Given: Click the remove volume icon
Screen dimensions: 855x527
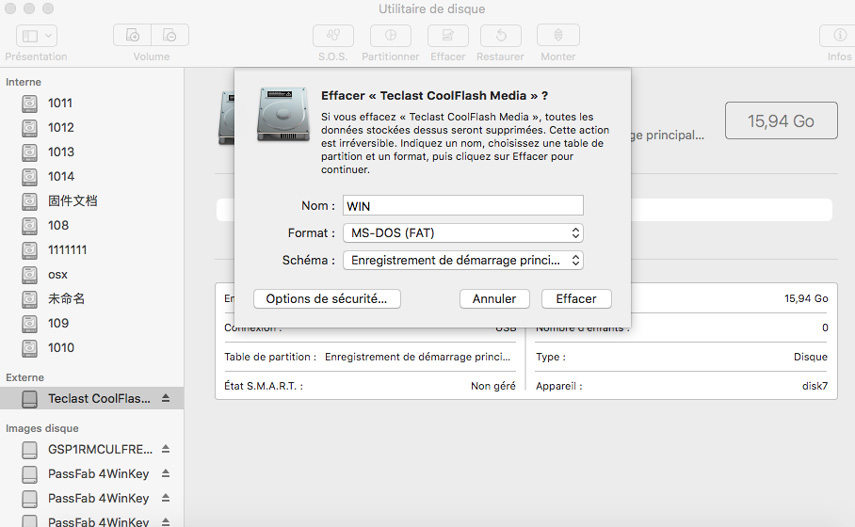Looking at the screenshot, I should (170, 35).
